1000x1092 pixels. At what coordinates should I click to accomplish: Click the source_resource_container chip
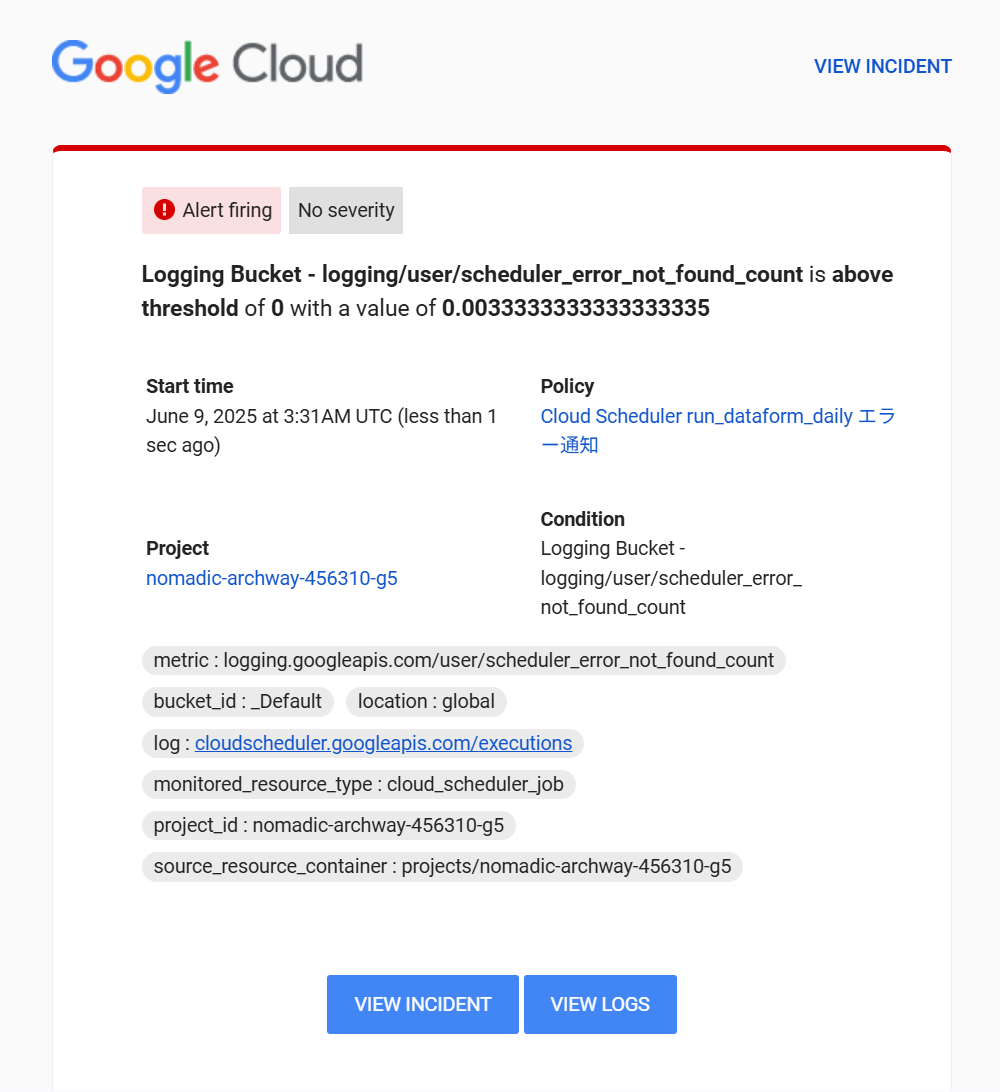(442, 866)
